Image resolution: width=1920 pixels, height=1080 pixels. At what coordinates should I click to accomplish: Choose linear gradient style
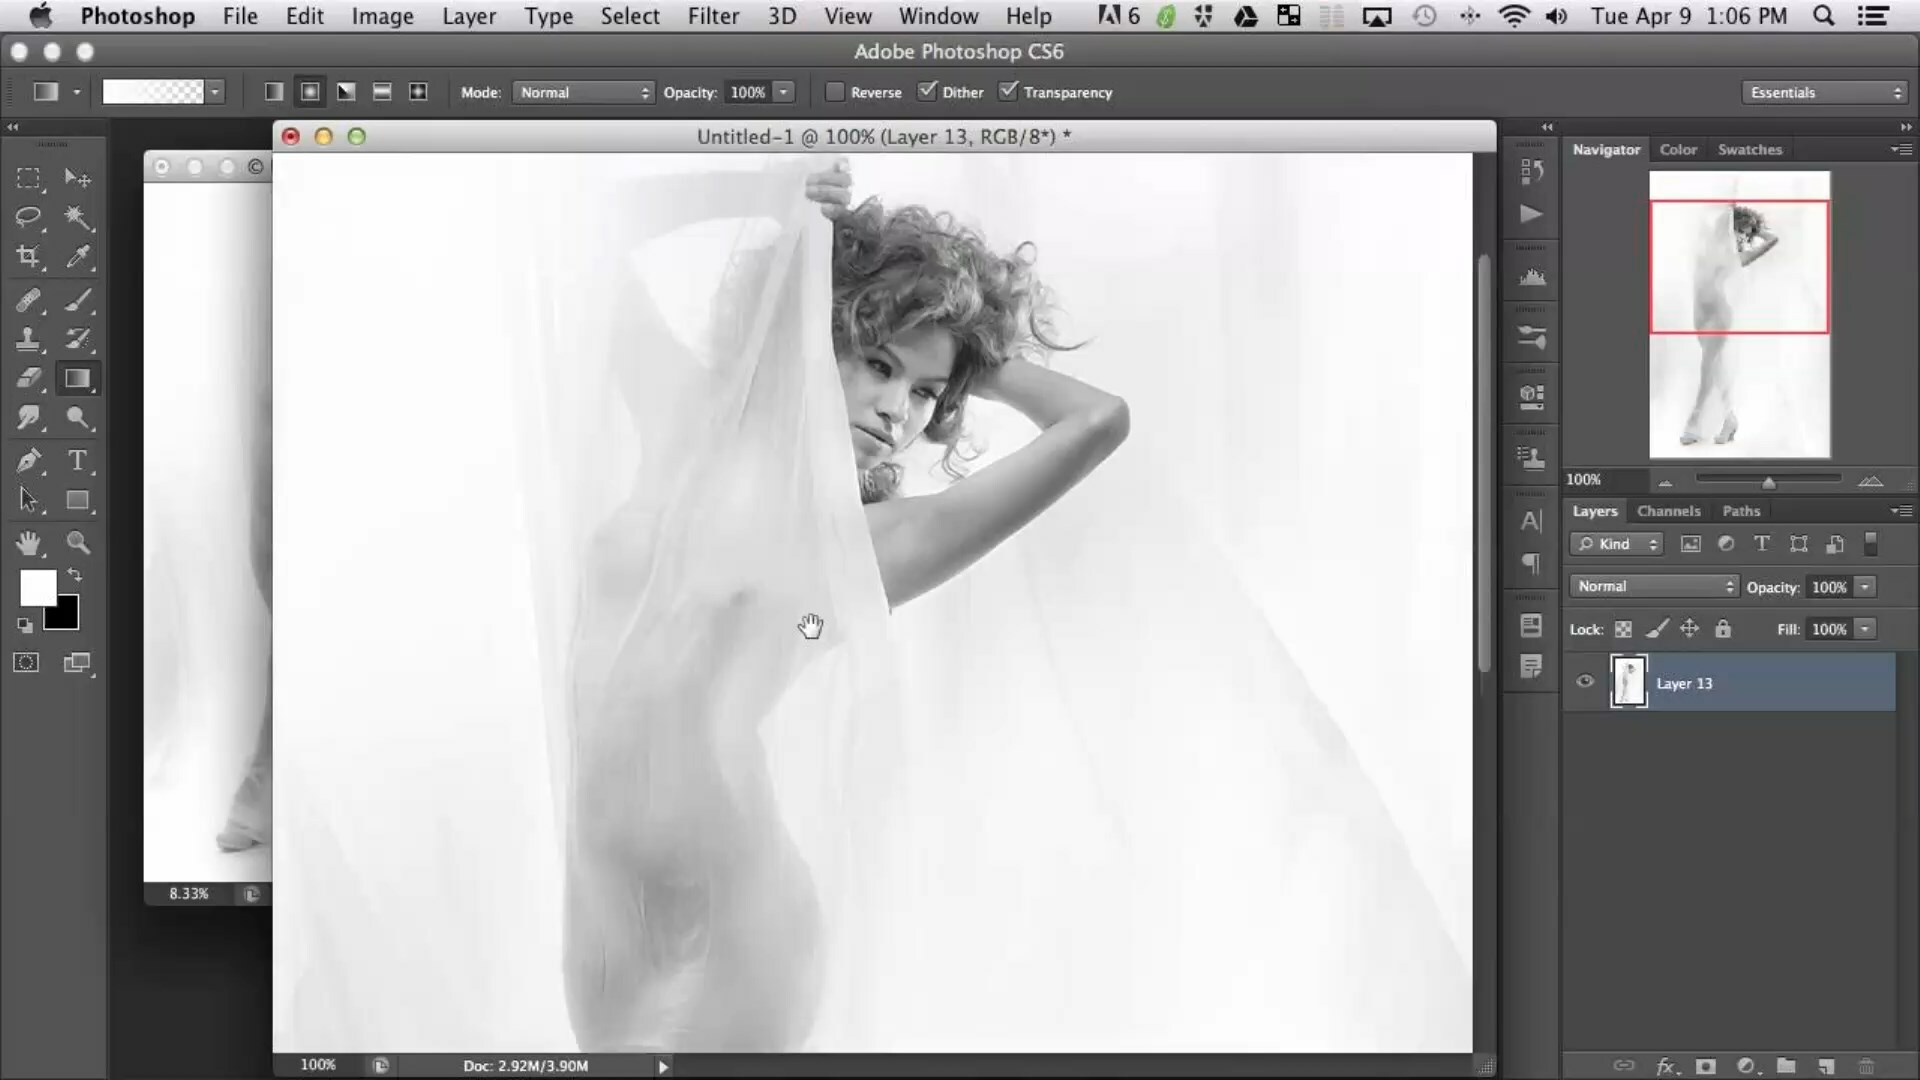(x=273, y=92)
